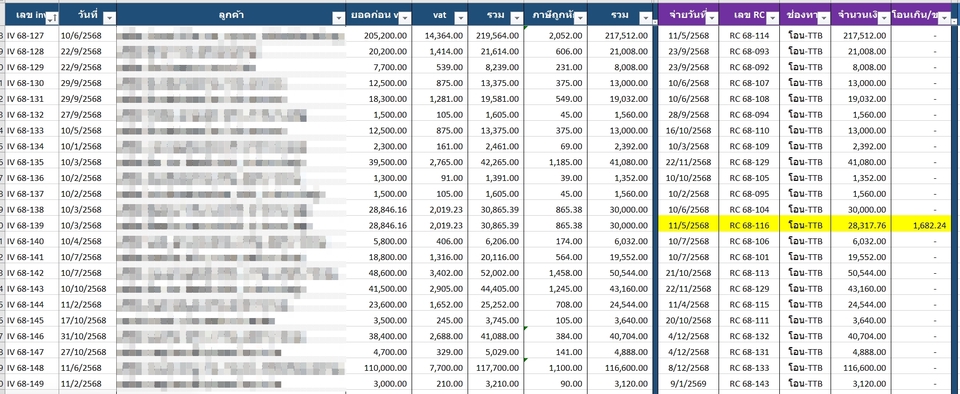960x394 pixels.
Task: Open the vat column filter dropdown
Action: (x=460, y=18)
